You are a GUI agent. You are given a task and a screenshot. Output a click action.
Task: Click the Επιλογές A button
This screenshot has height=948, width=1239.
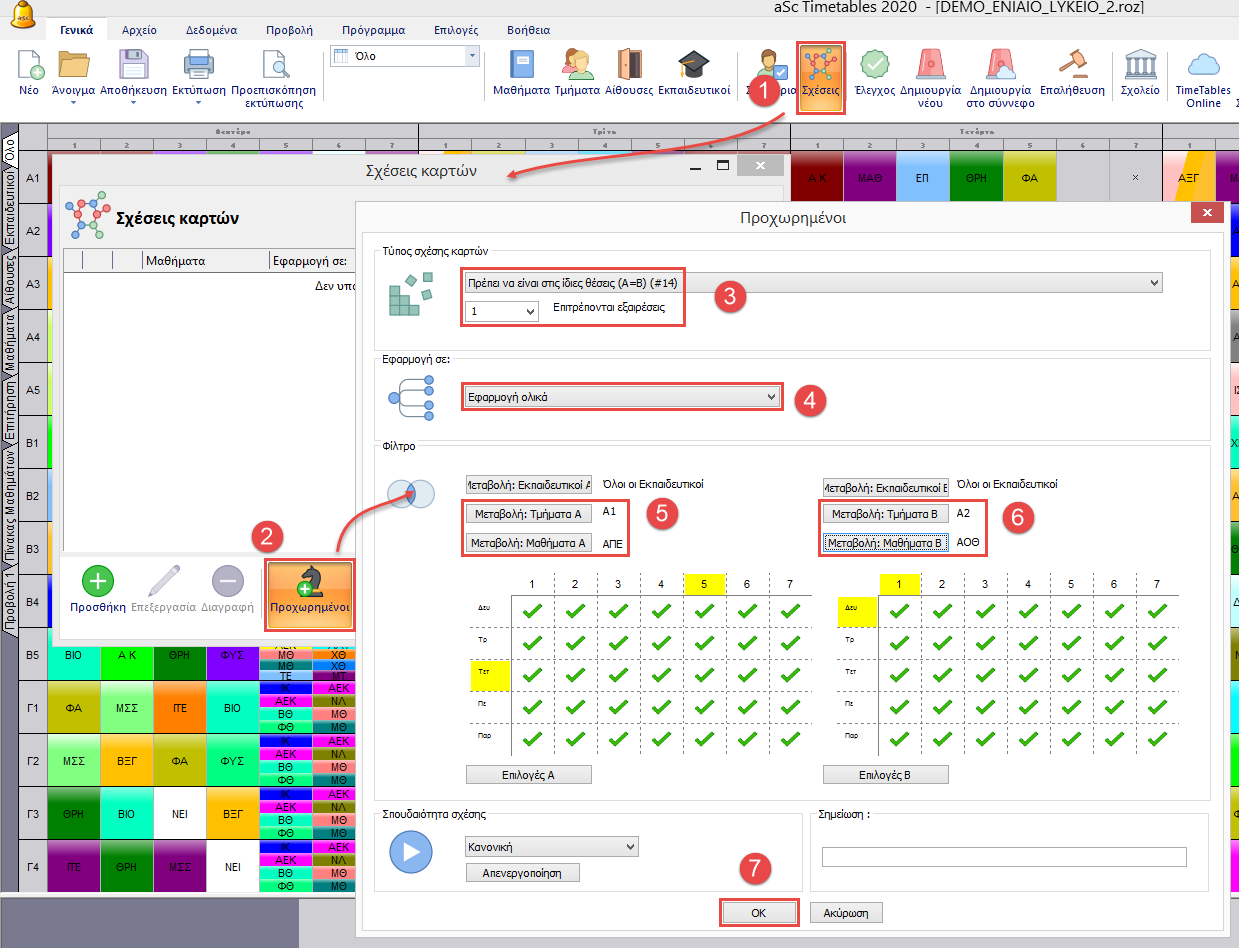529,774
